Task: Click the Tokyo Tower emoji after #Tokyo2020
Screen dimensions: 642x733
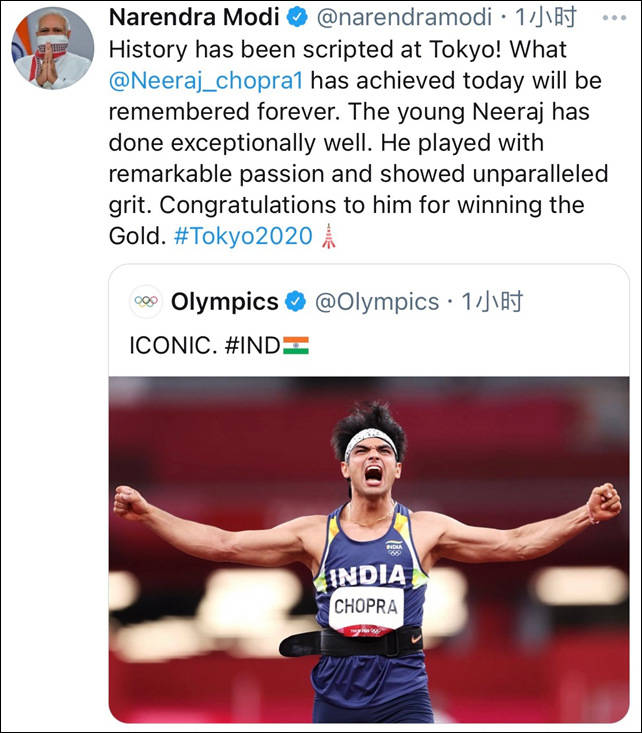Action: tap(328, 237)
